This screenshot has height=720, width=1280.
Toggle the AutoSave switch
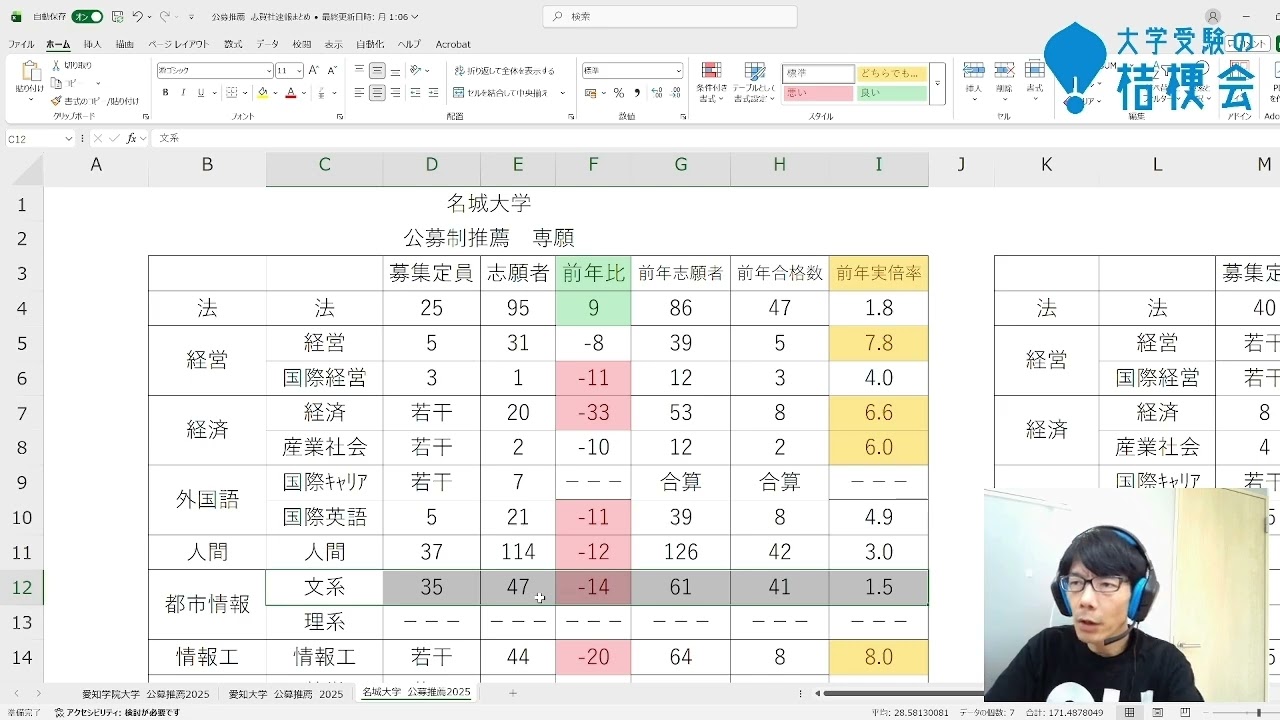tap(87, 16)
